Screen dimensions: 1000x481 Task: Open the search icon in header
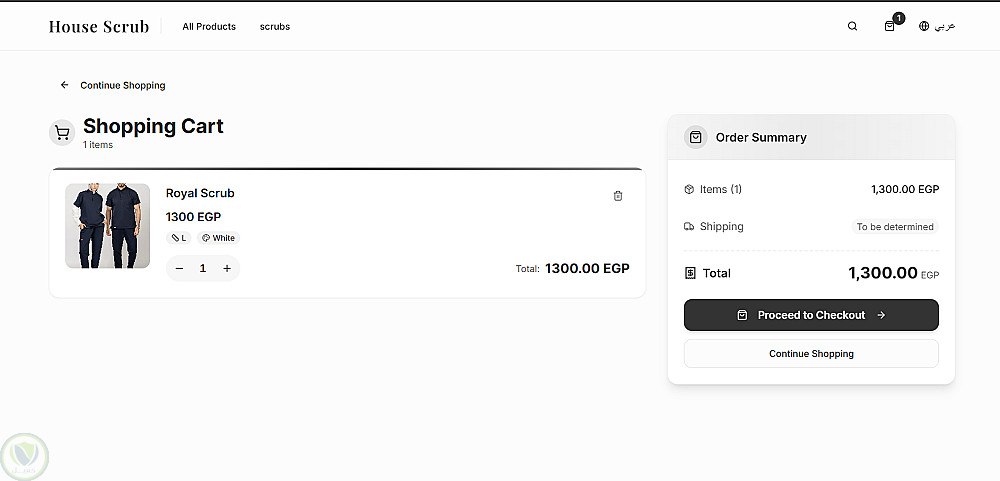point(852,27)
